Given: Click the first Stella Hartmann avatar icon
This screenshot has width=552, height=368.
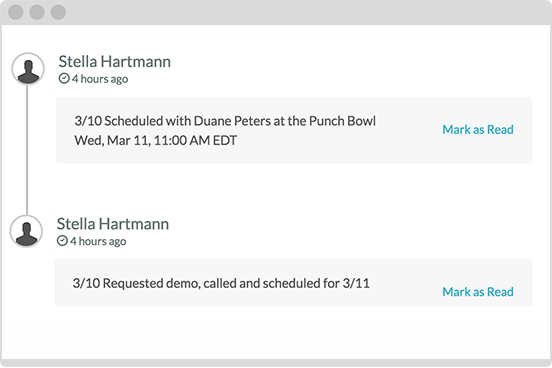Looking at the screenshot, I should 28,69.
